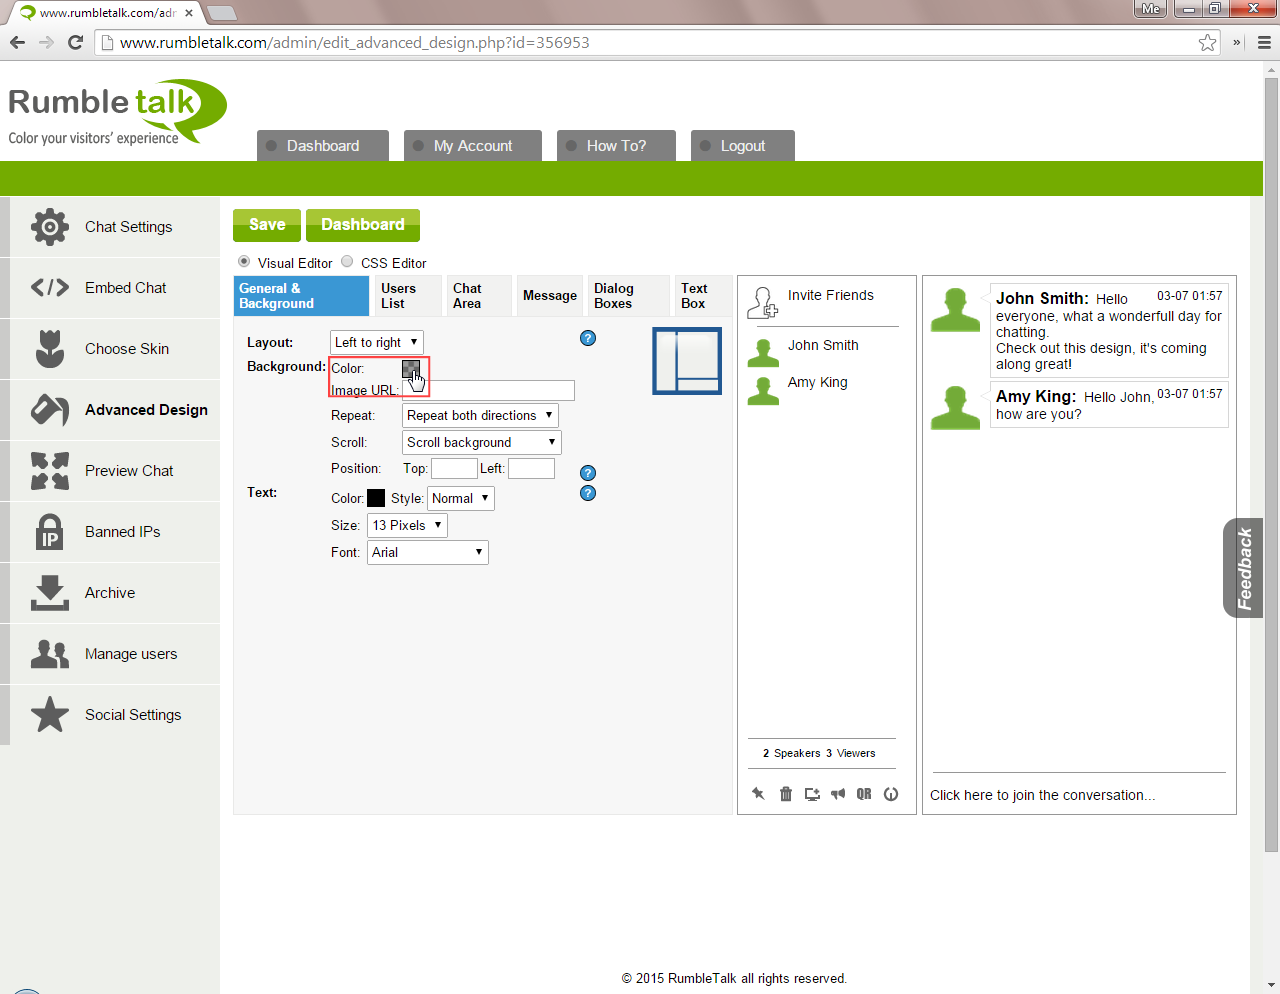Open the Layout dropdown (Left to right)
1280x994 pixels.
pos(377,342)
